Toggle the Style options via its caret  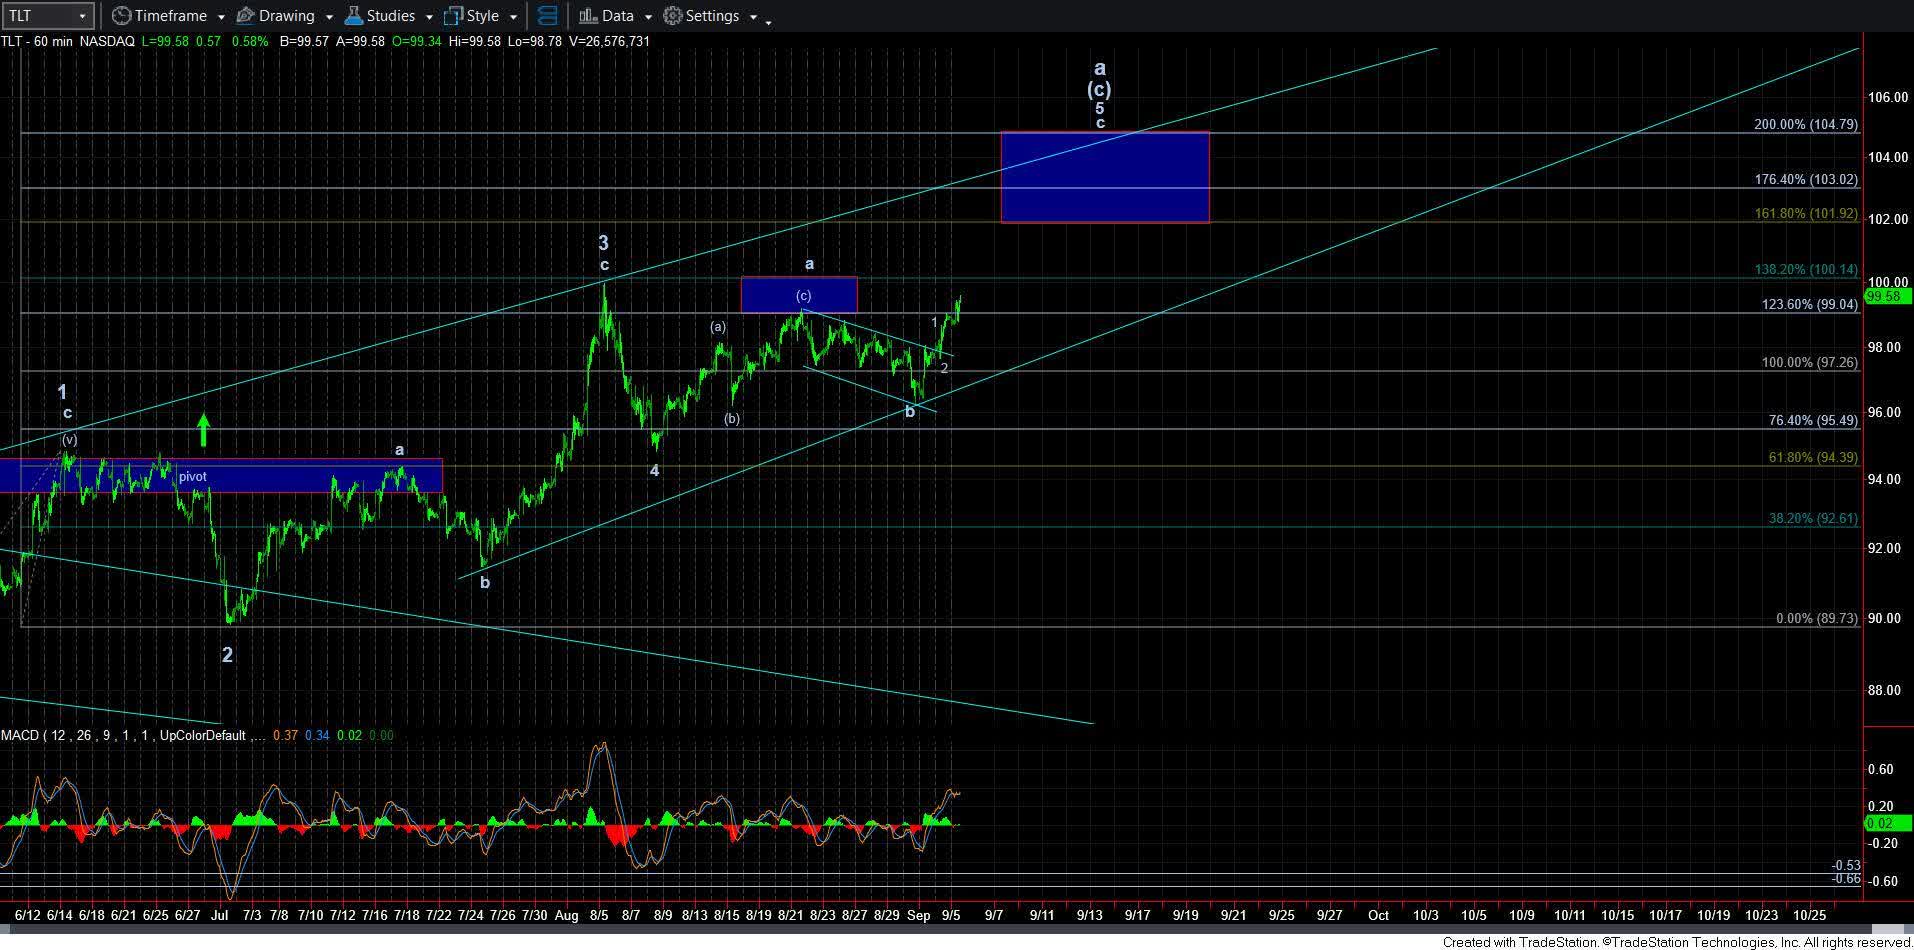515,17
